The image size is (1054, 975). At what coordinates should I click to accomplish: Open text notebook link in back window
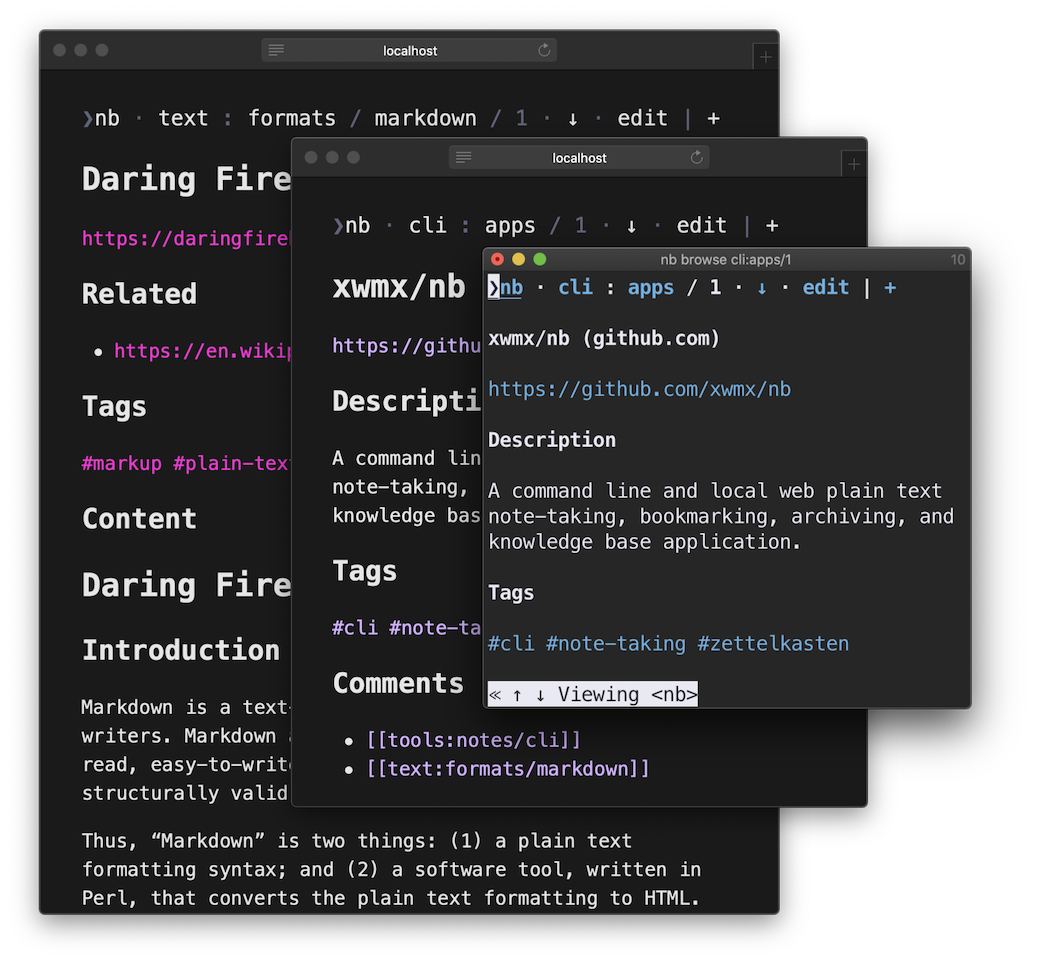tap(183, 118)
